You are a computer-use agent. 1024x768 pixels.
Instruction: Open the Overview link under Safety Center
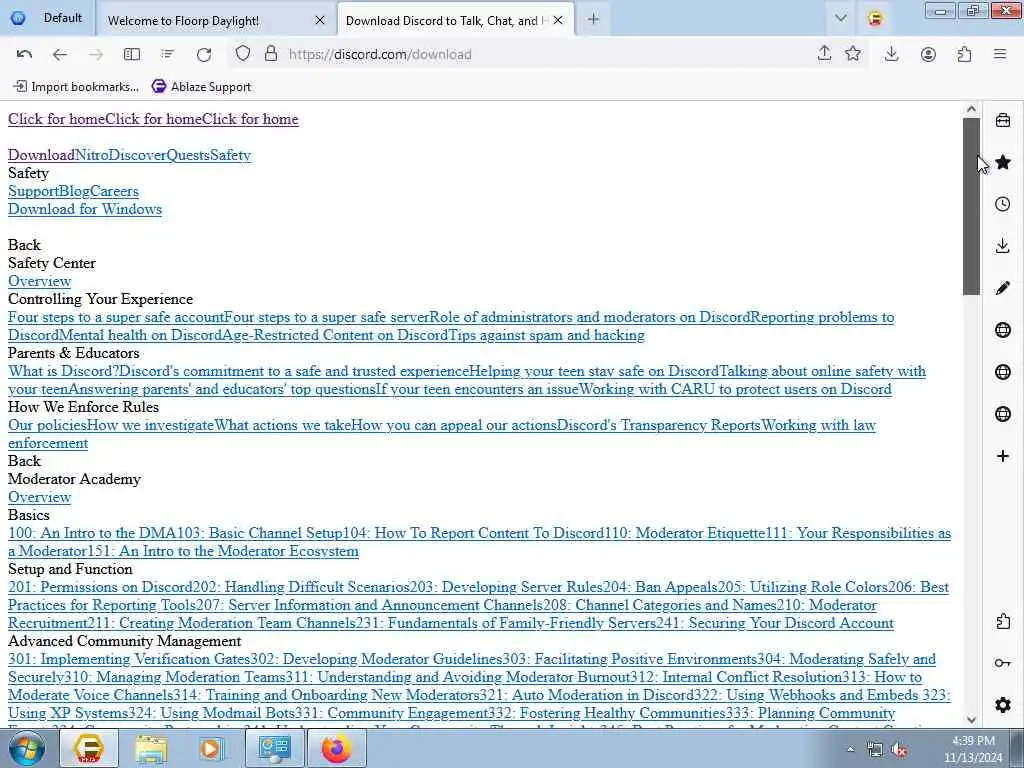[x=39, y=281]
